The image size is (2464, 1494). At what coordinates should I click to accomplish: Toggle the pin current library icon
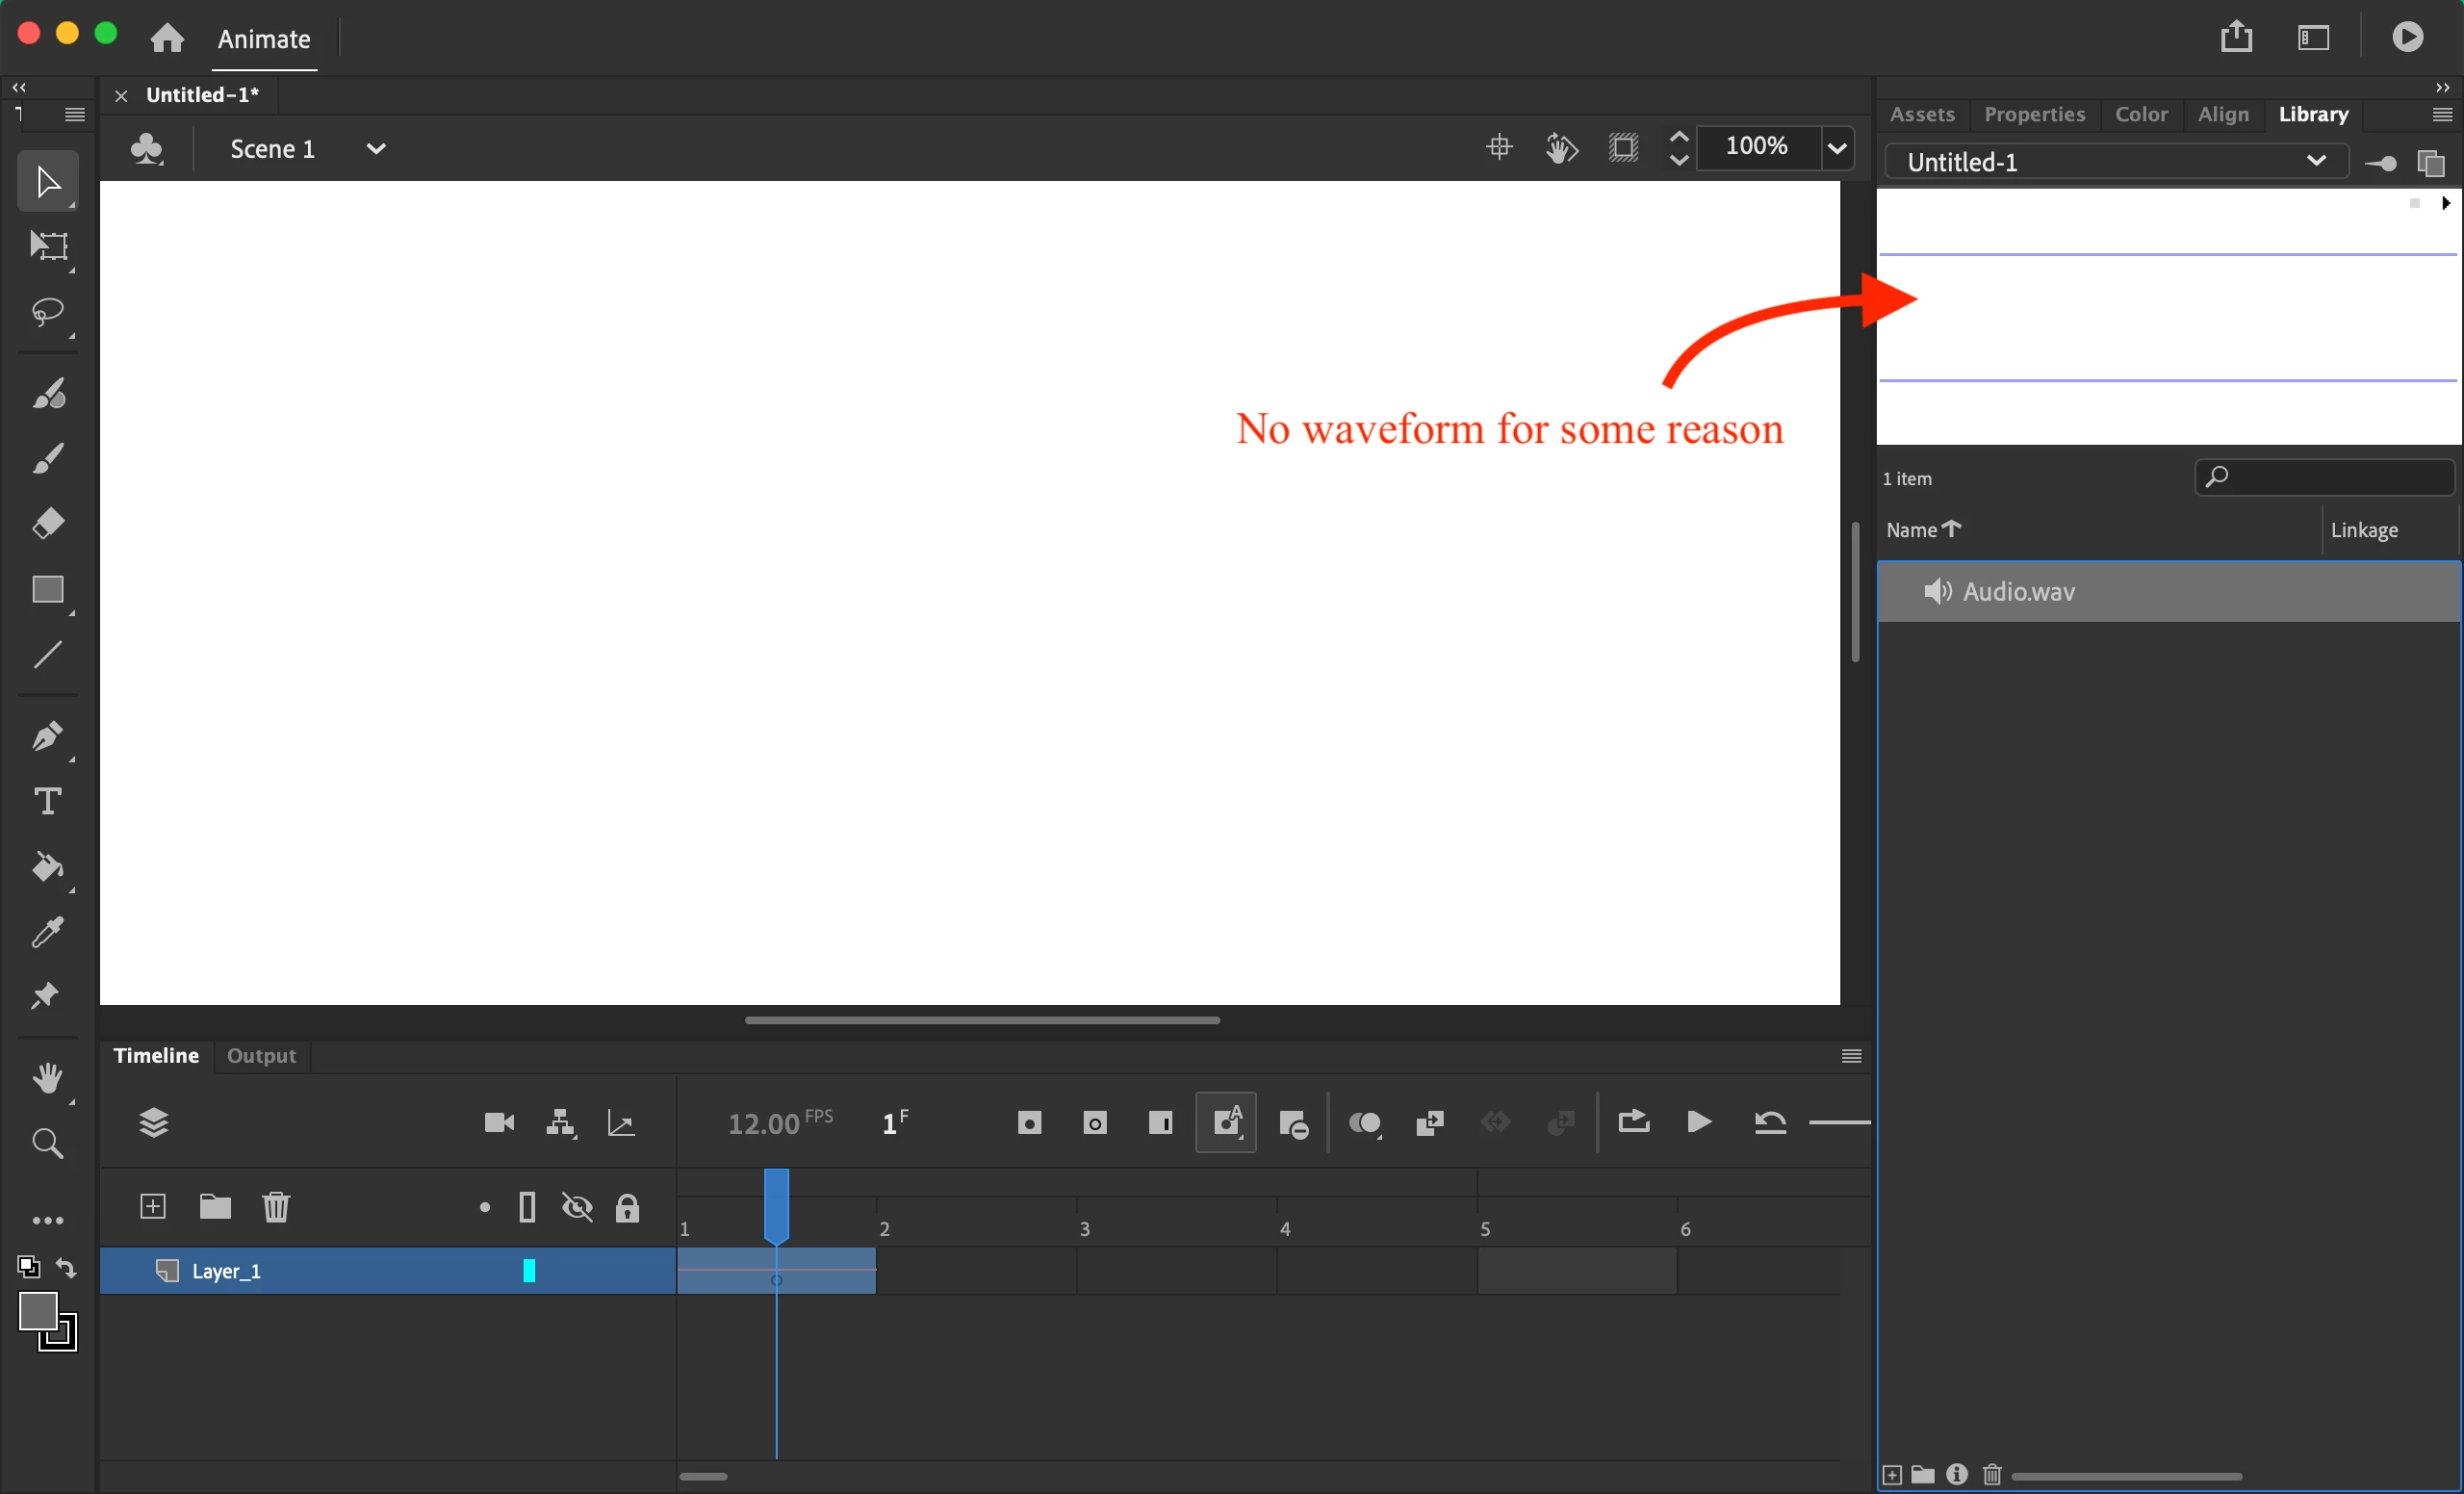[x=2381, y=163]
